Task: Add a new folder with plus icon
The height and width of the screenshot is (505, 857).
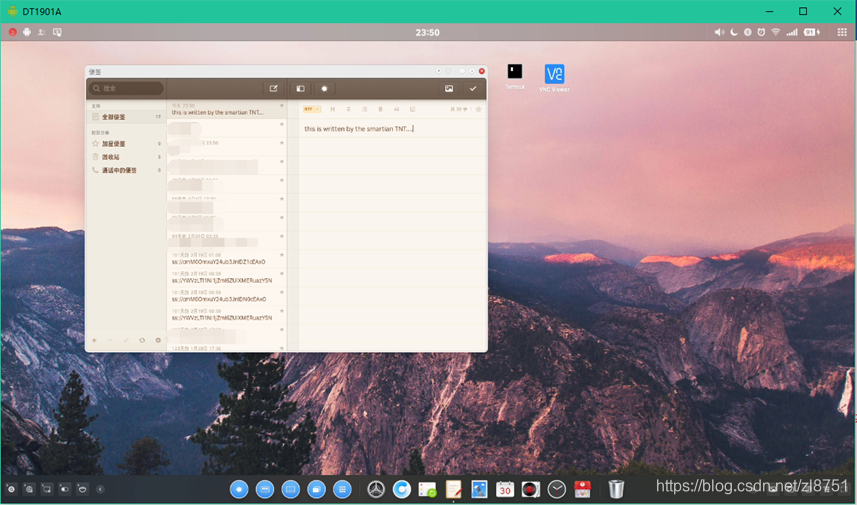Action: click(x=94, y=340)
